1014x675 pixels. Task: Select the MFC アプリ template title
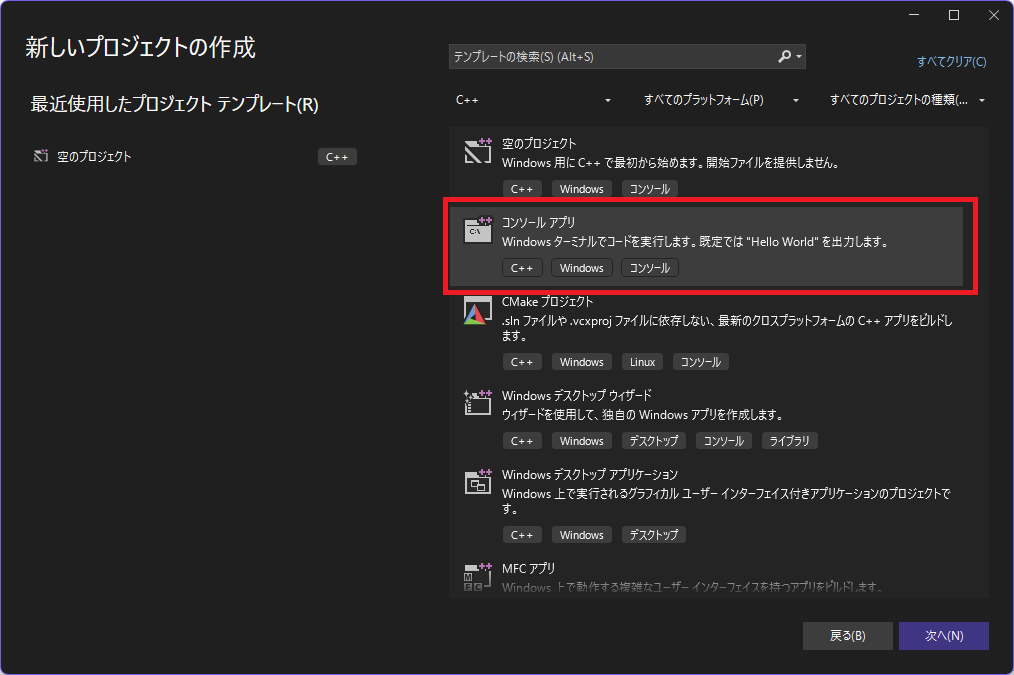click(528, 568)
